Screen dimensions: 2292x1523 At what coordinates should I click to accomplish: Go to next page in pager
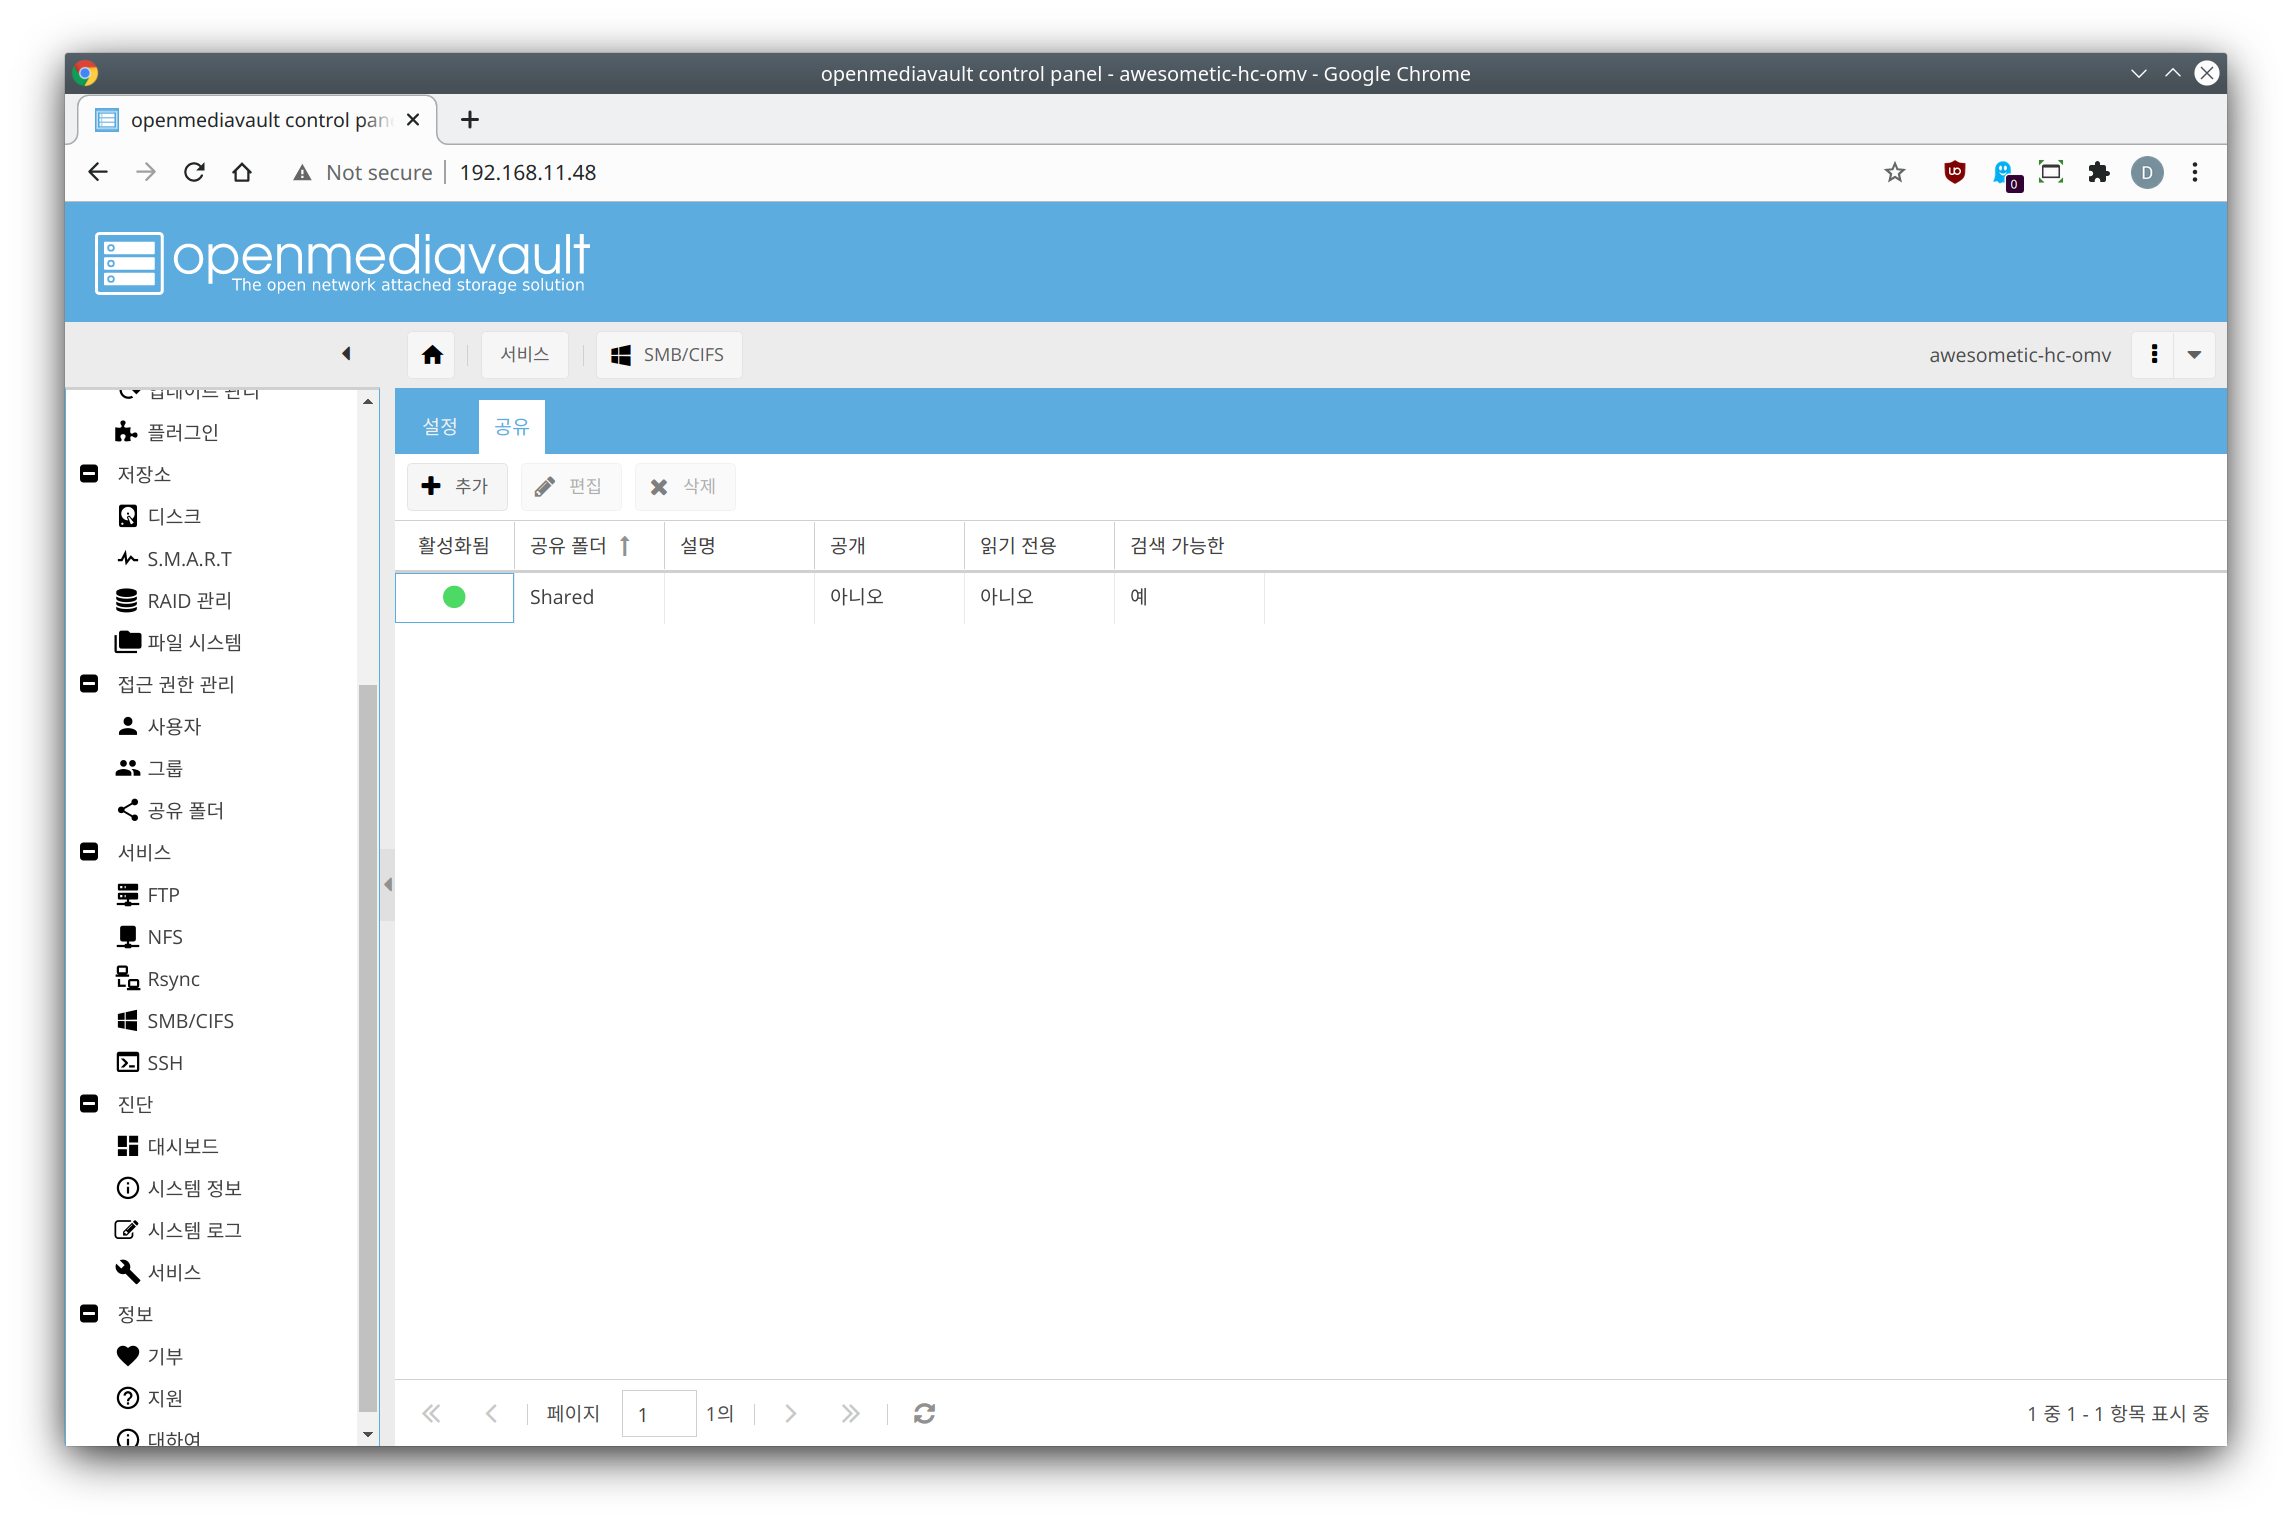[x=790, y=1413]
